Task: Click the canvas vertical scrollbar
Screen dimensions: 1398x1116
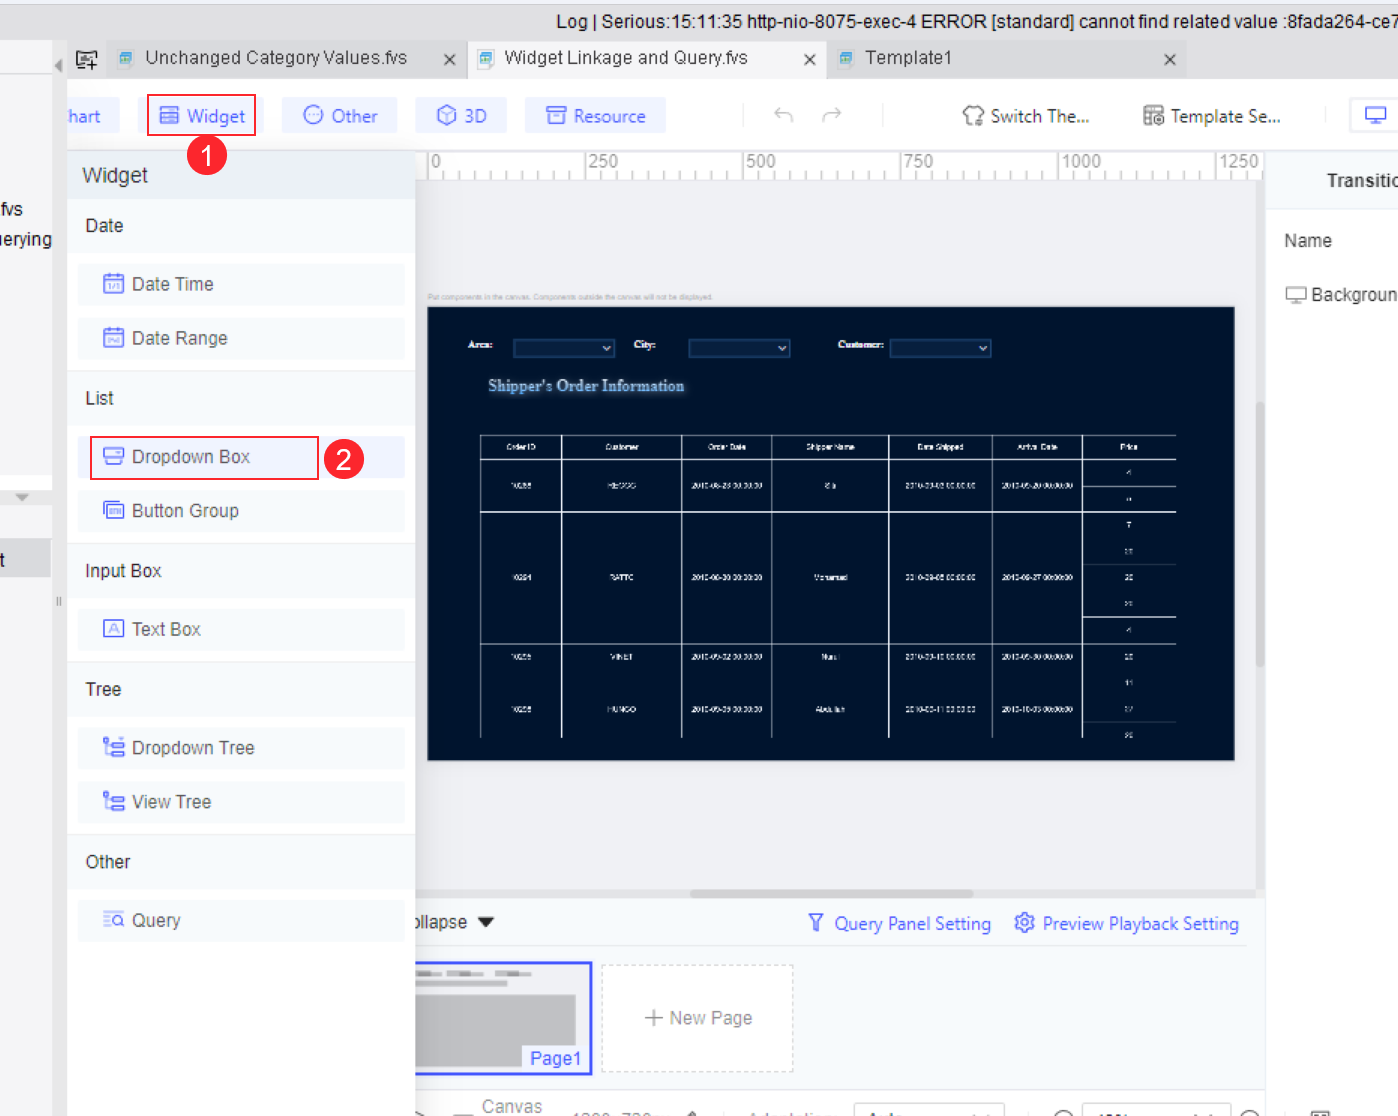Action: tap(1260, 535)
